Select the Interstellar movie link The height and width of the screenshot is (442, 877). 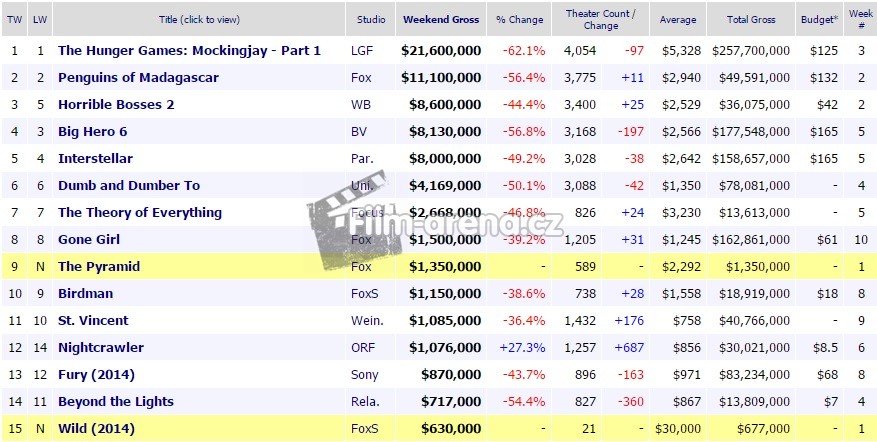coord(95,158)
